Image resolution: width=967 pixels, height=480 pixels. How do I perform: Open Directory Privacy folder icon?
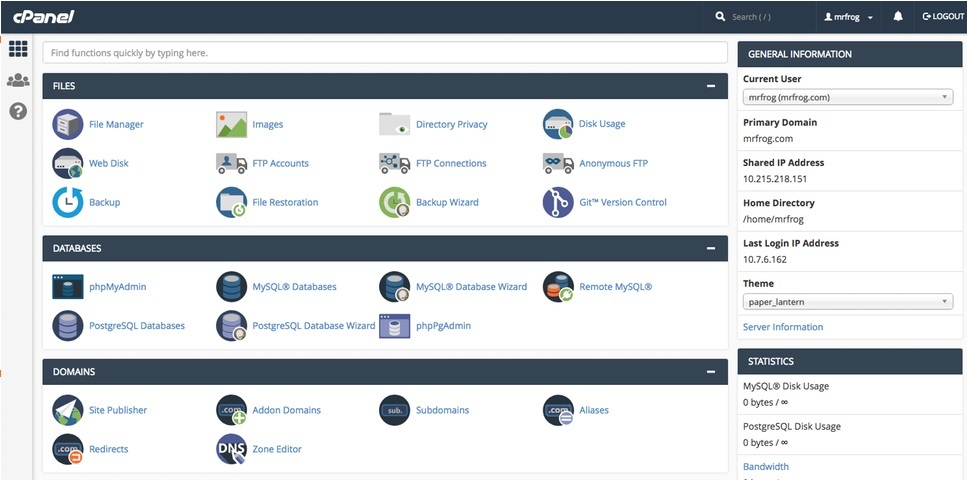pyautogui.click(x=395, y=124)
